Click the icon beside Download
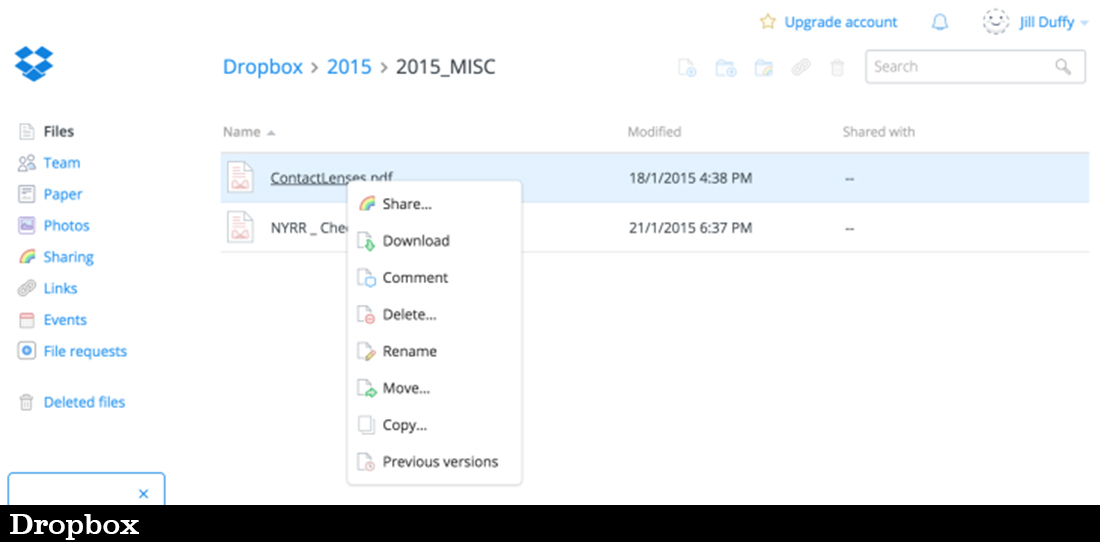This screenshot has height=542, width=1100. [x=367, y=241]
